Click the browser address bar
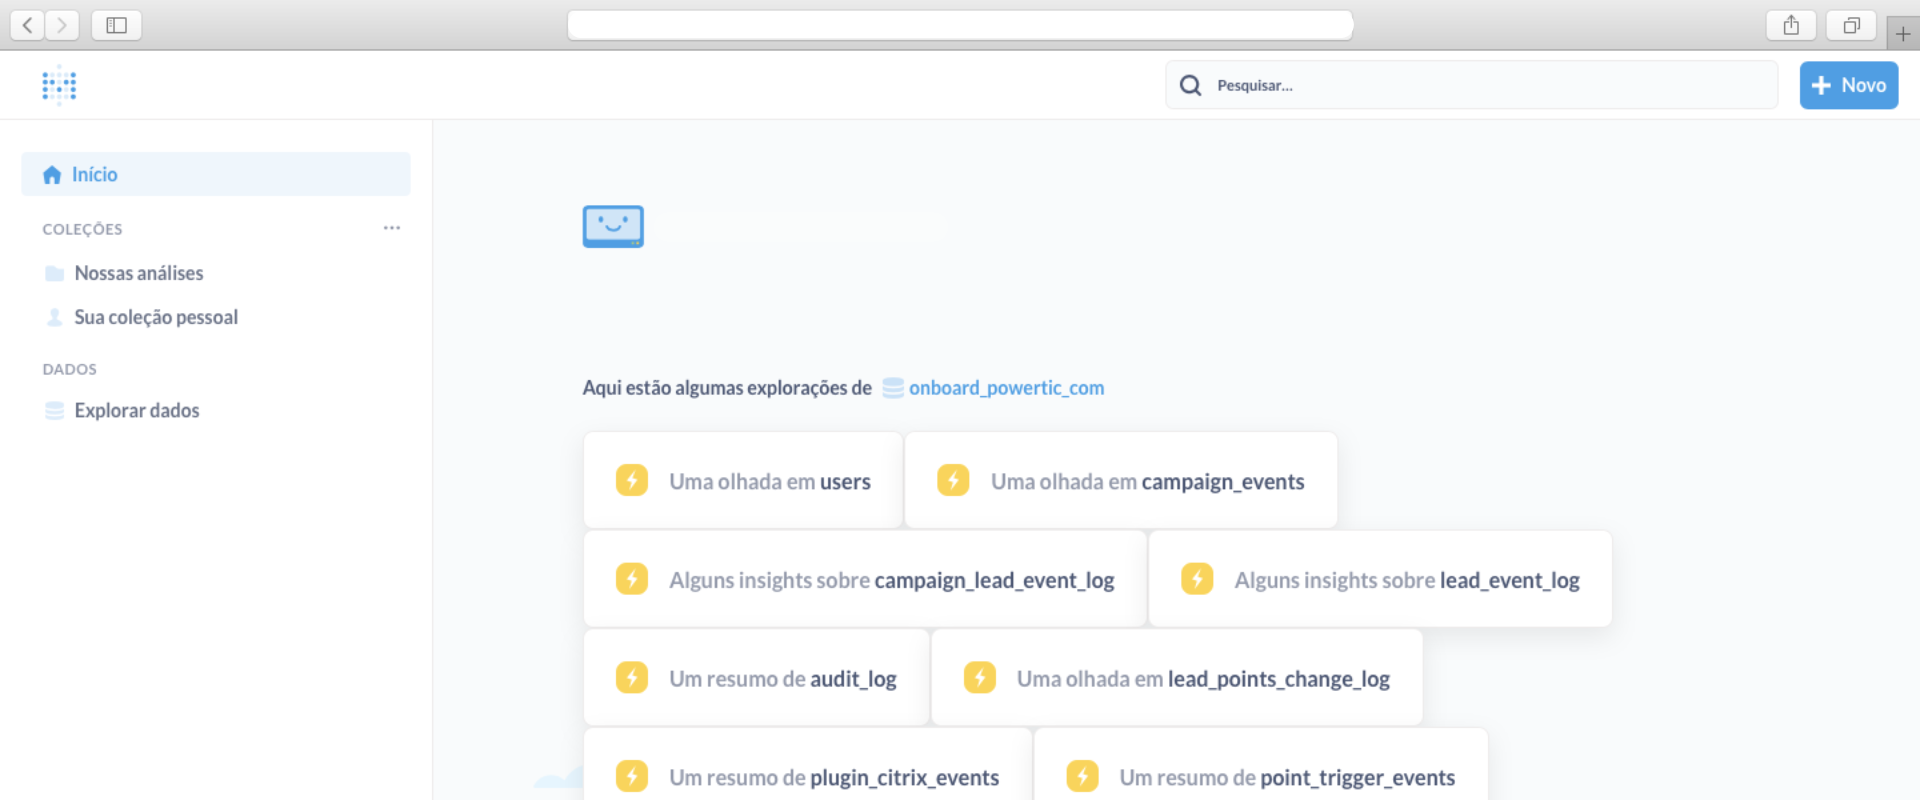This screenshot has height=800, width=1920. point(960,25)
